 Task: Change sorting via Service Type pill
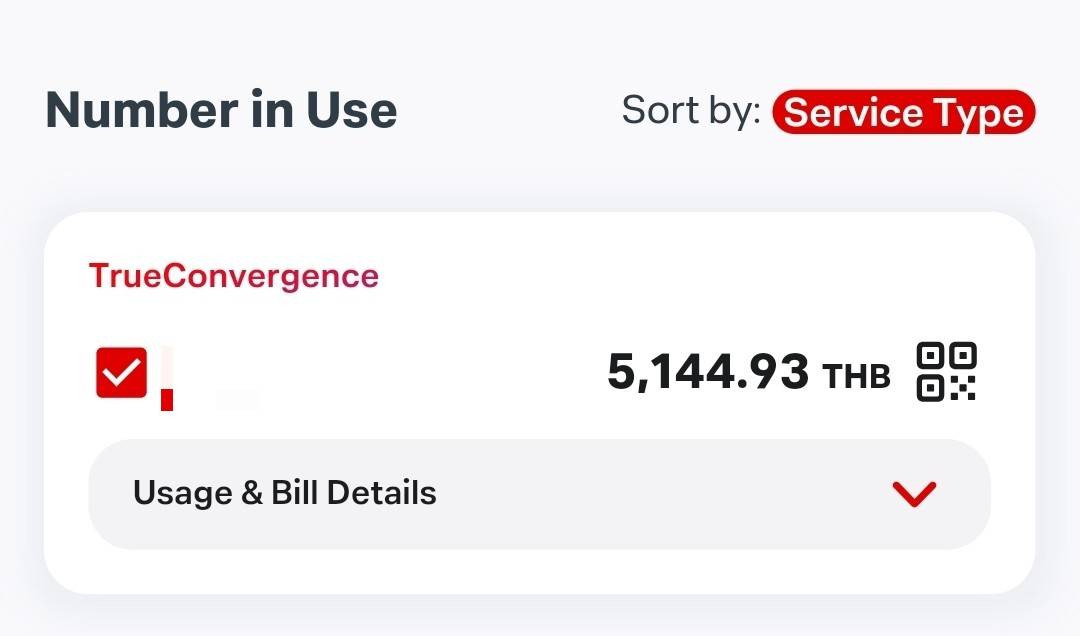click(903, 112)
